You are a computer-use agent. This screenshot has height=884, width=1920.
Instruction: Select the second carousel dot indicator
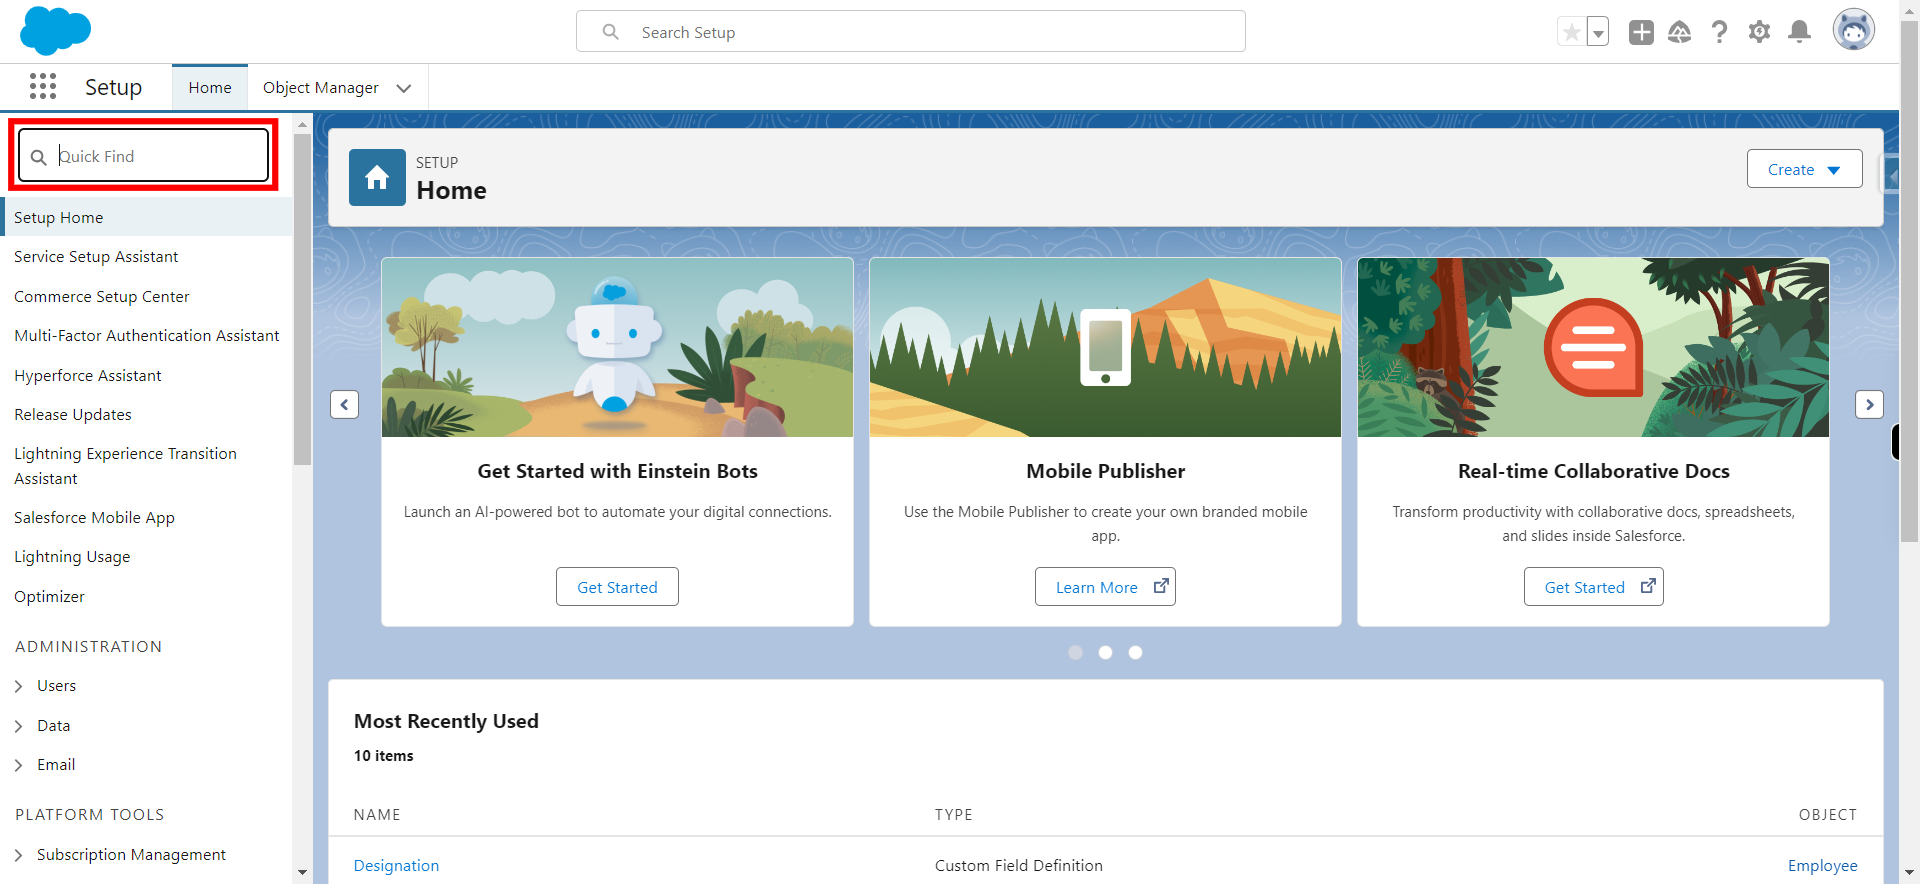[x=1105, y=652]
